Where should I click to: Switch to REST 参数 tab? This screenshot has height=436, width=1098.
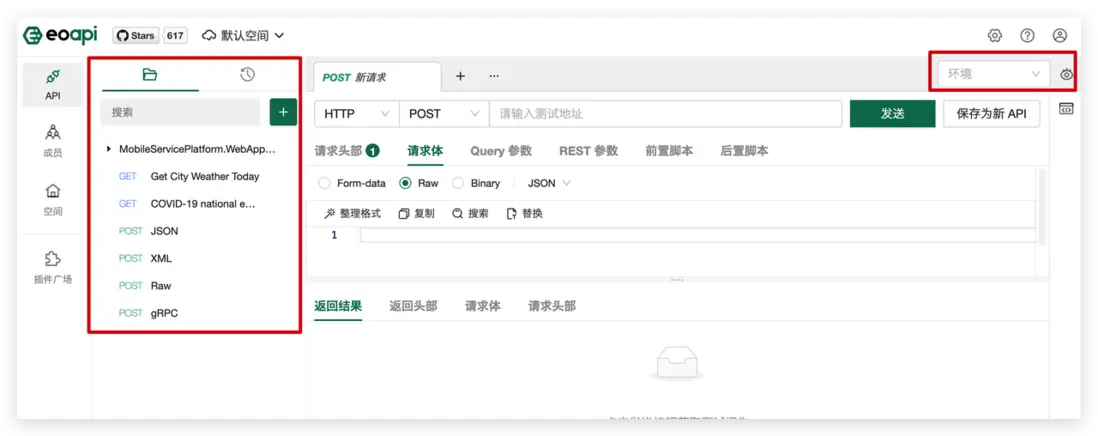coord(588,150)
